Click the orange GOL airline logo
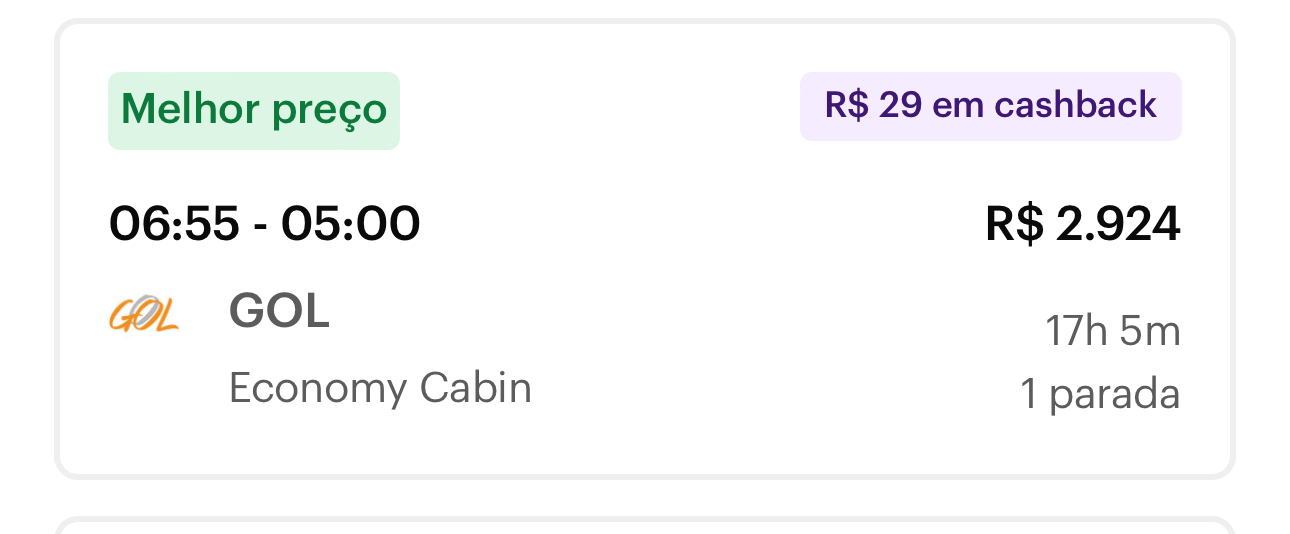 coord(143,314)
